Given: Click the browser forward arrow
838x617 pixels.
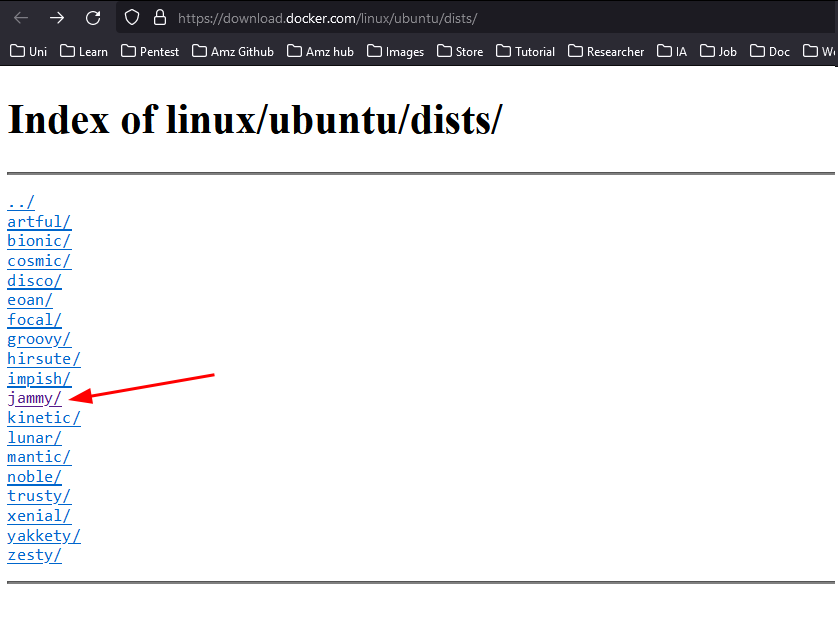Looking at the screenshot, I should (57, 18).
